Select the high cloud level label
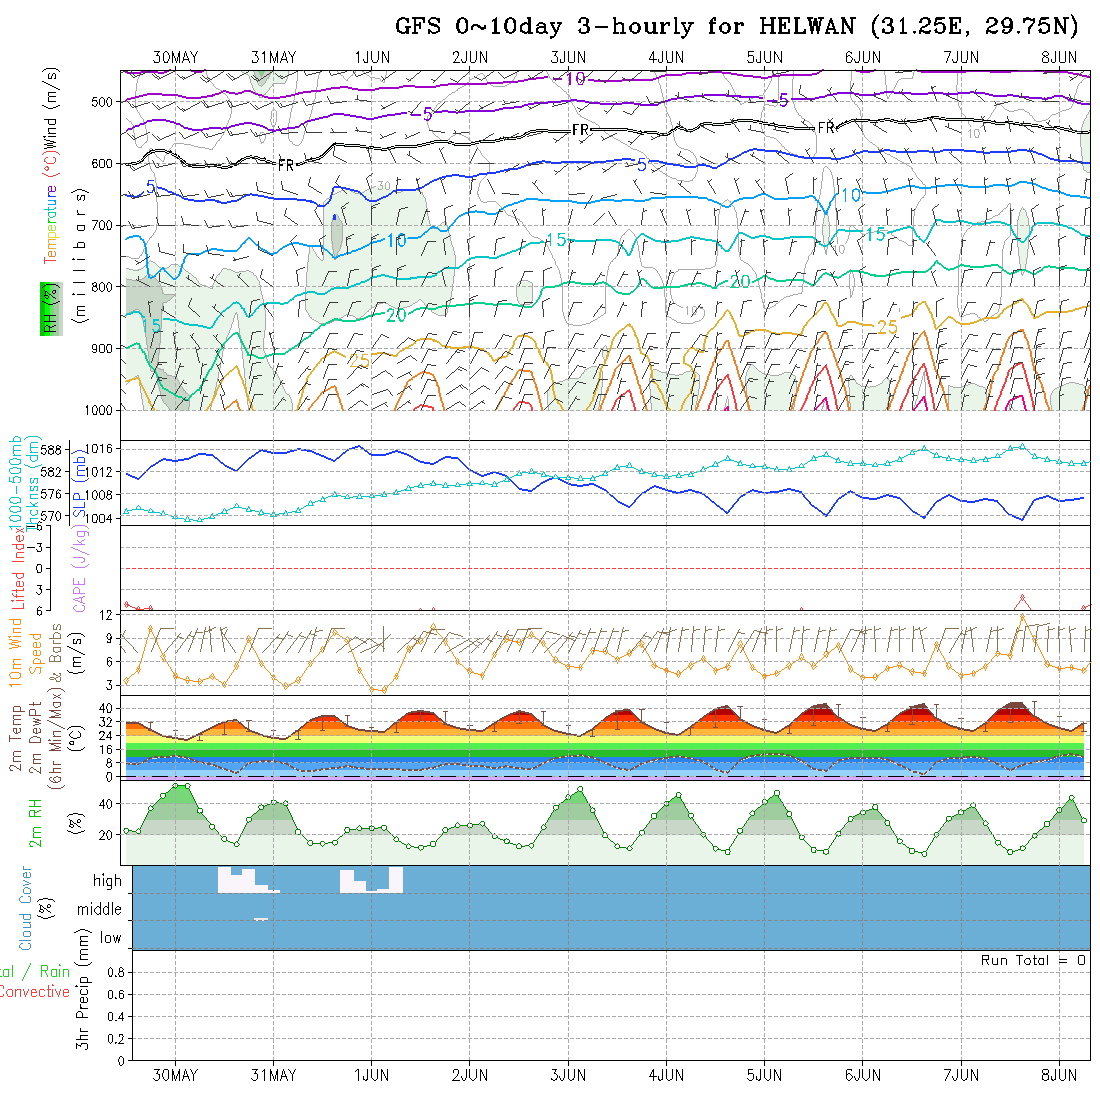The width and height of the screenshot is (1100, 1100). click(x=107, y=881)
